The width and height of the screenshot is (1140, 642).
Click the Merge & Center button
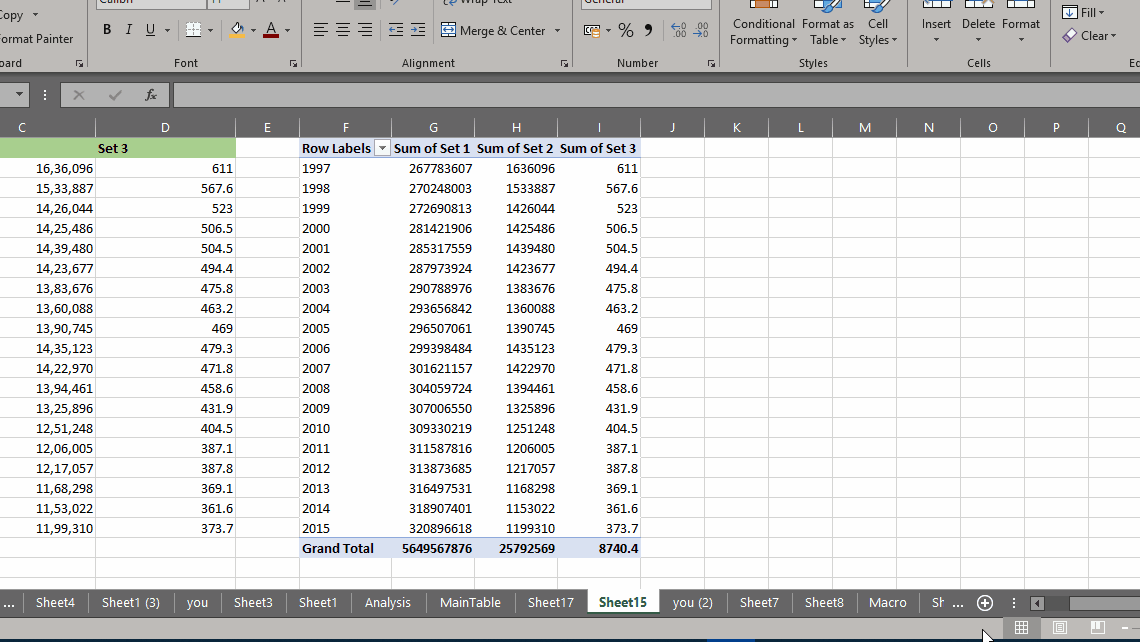pyautogui.click(x=494, y=31)
